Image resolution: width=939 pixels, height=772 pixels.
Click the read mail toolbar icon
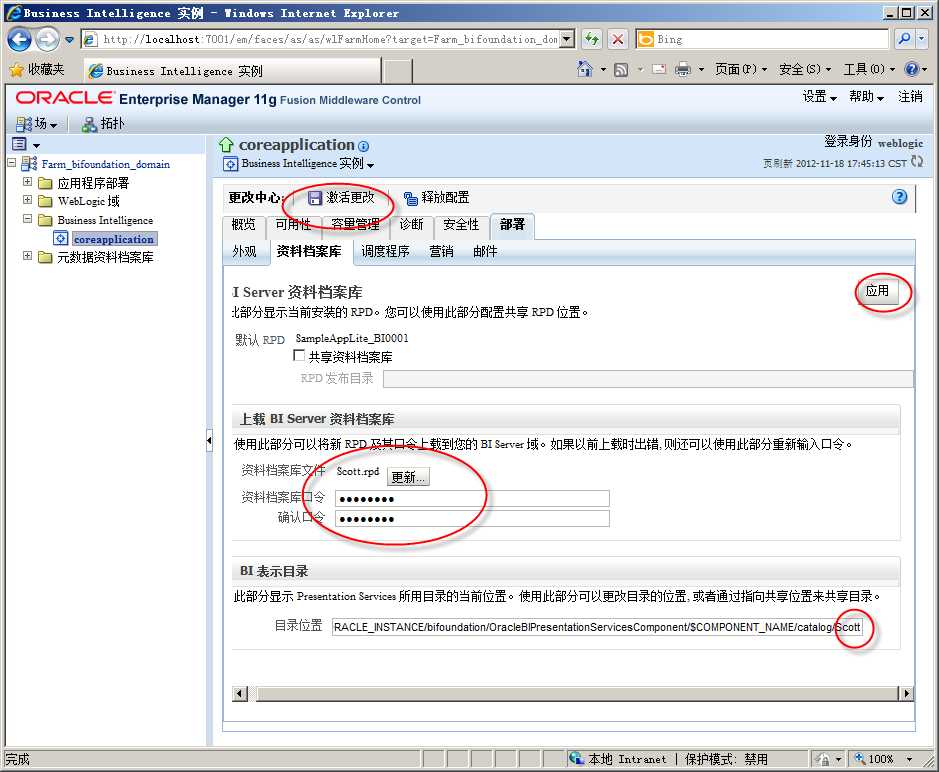click(x=659, y=69)
